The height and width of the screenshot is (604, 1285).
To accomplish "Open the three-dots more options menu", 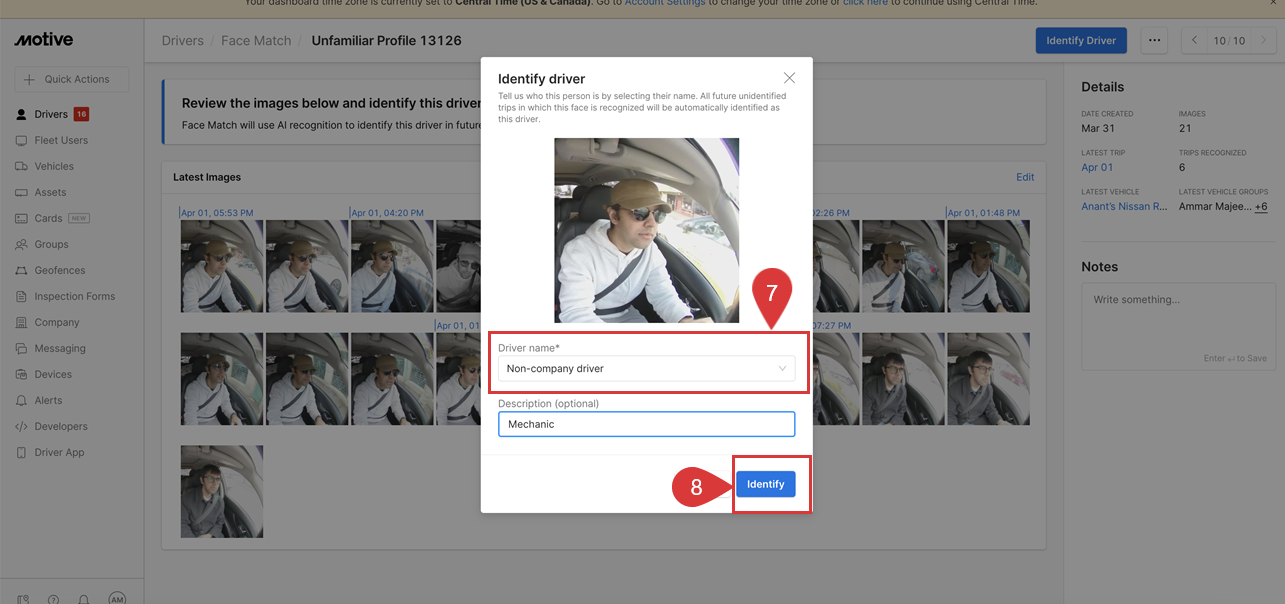I will pos(1154,41).
